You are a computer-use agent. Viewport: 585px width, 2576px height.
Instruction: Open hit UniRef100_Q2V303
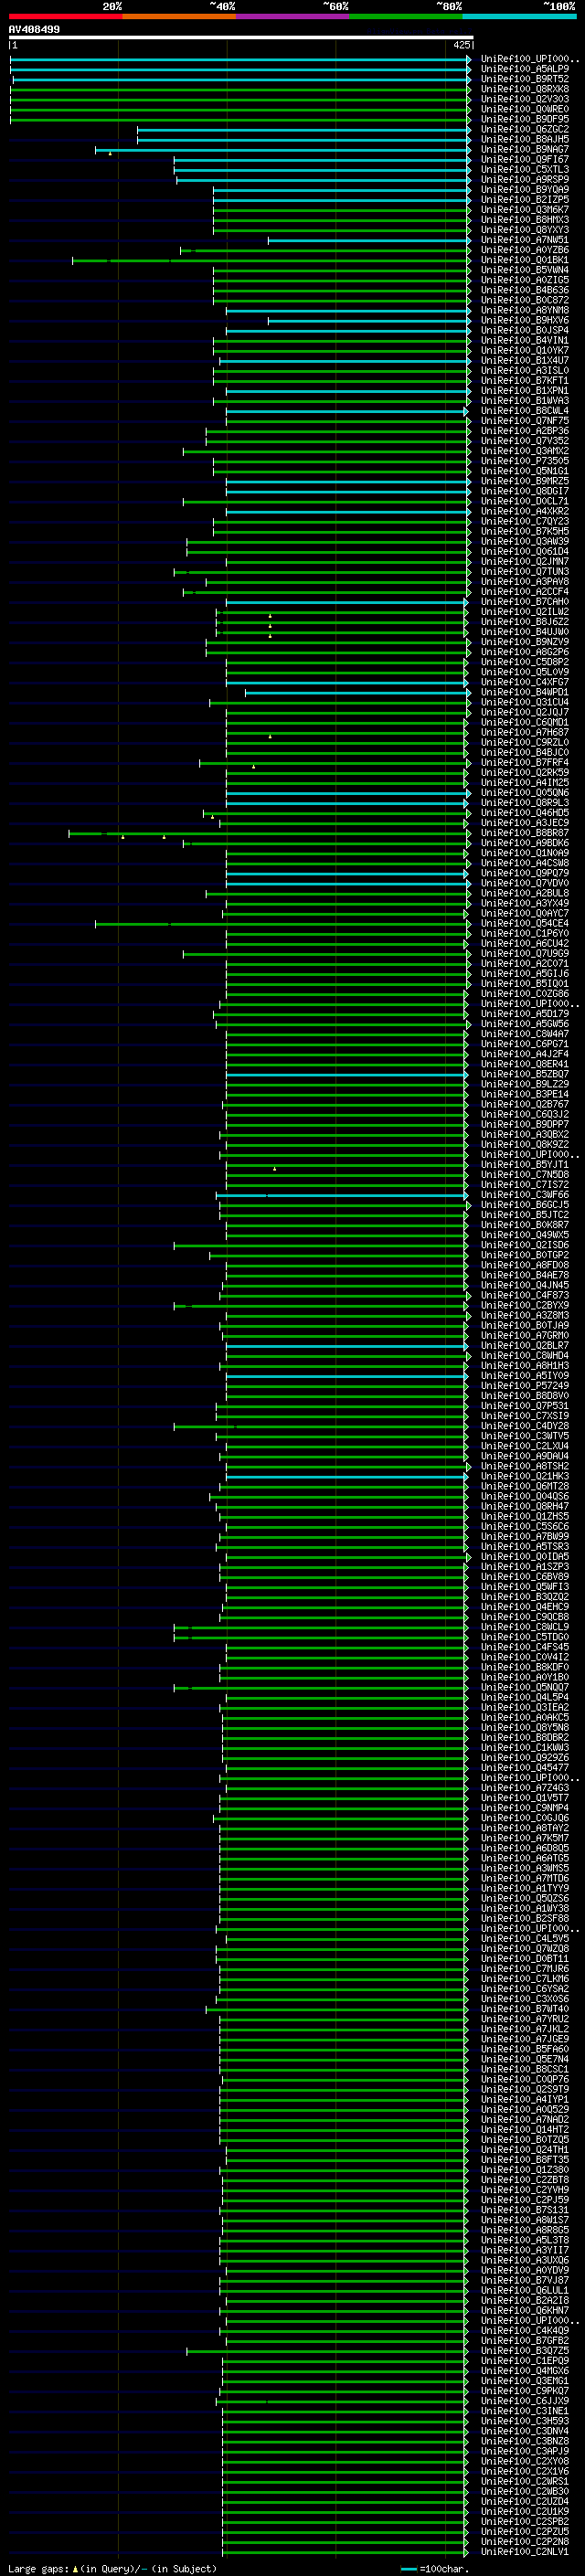[x=525, y=99]
